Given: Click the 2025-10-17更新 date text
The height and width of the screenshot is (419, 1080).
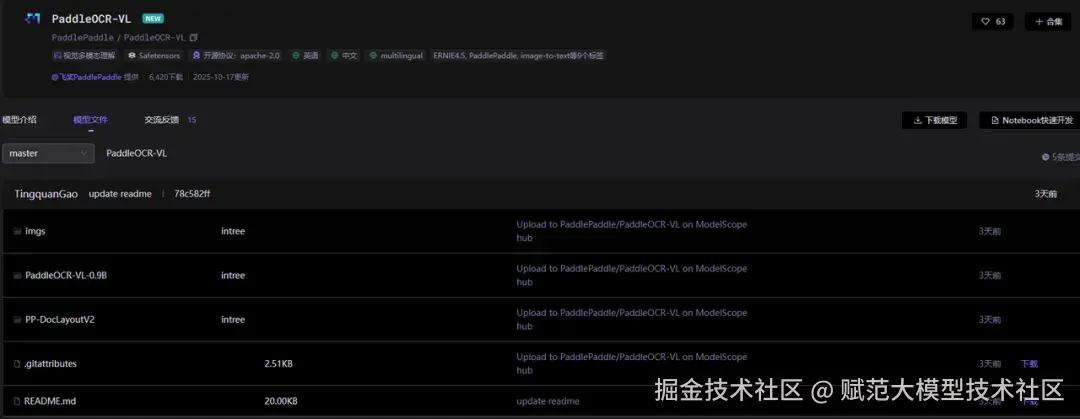Looking at the screenshot, I should (x=221, y=77).
